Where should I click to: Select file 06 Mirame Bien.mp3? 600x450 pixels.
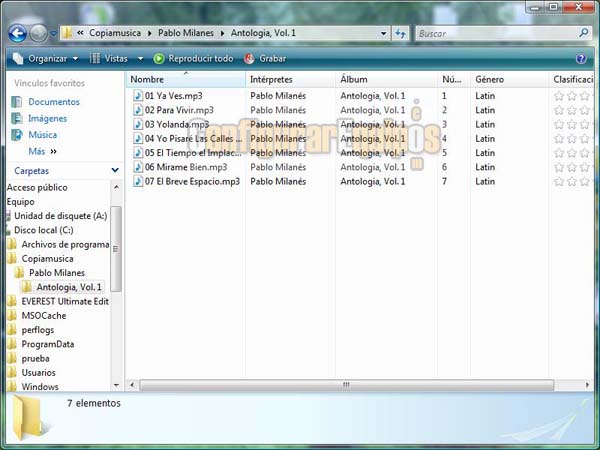186,167
